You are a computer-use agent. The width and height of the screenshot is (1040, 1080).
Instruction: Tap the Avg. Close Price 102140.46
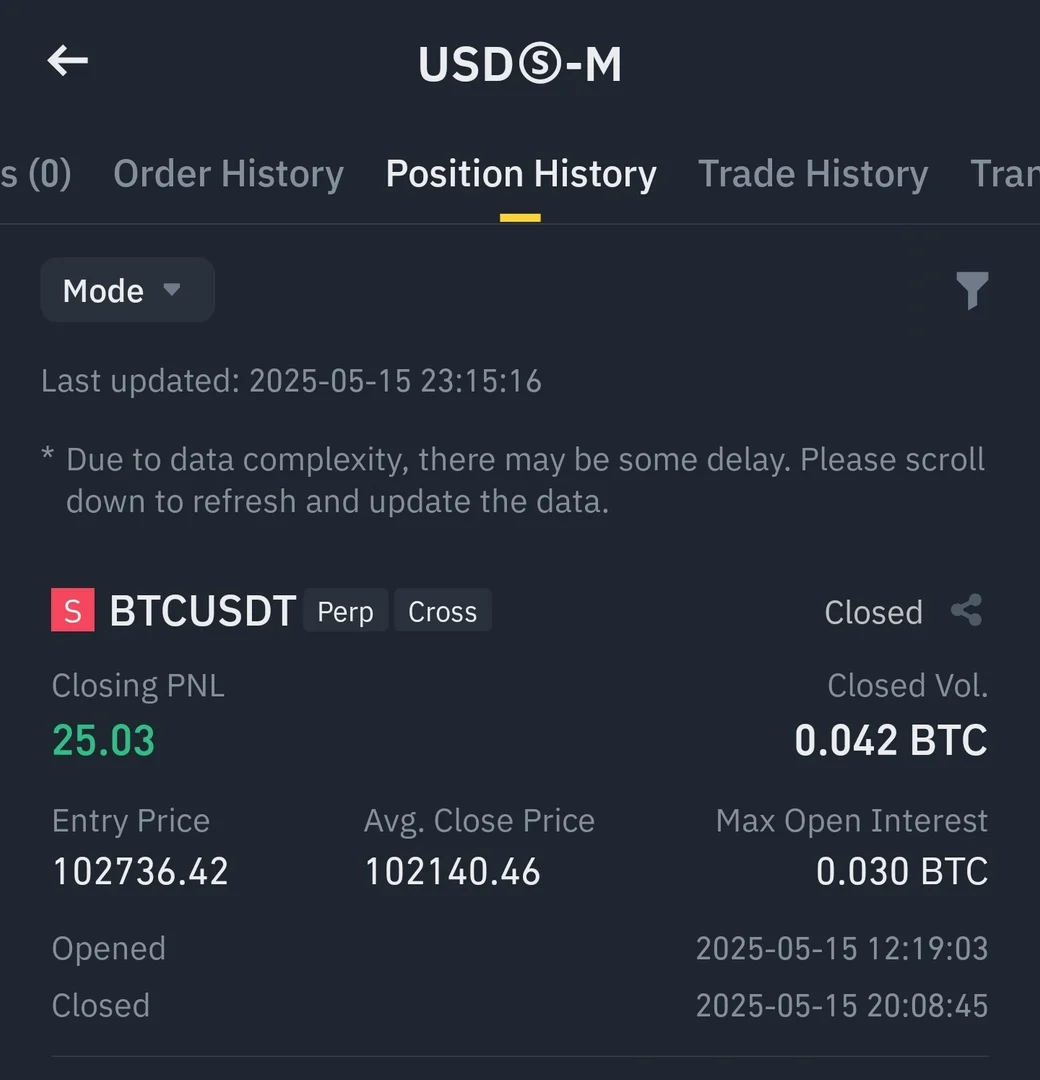[x=452, y=872]
